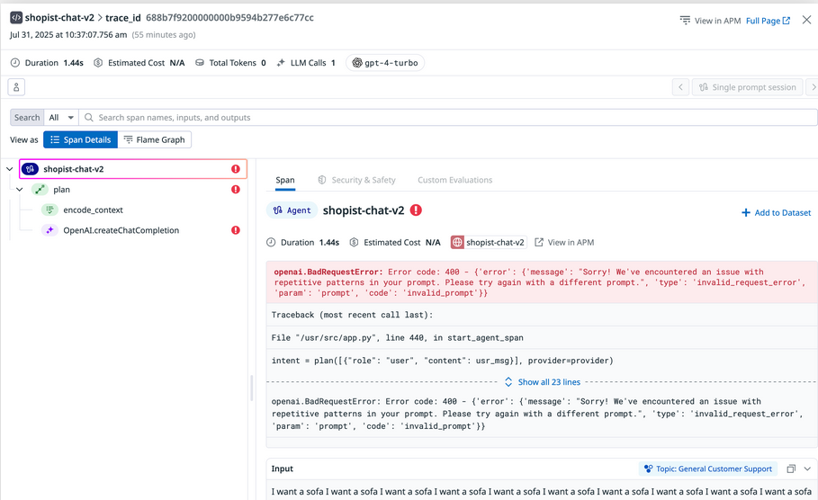Viewport: 818px width, 500px height.
Task: Open the Security & Safety tab
Action: (x=356, y=180)
